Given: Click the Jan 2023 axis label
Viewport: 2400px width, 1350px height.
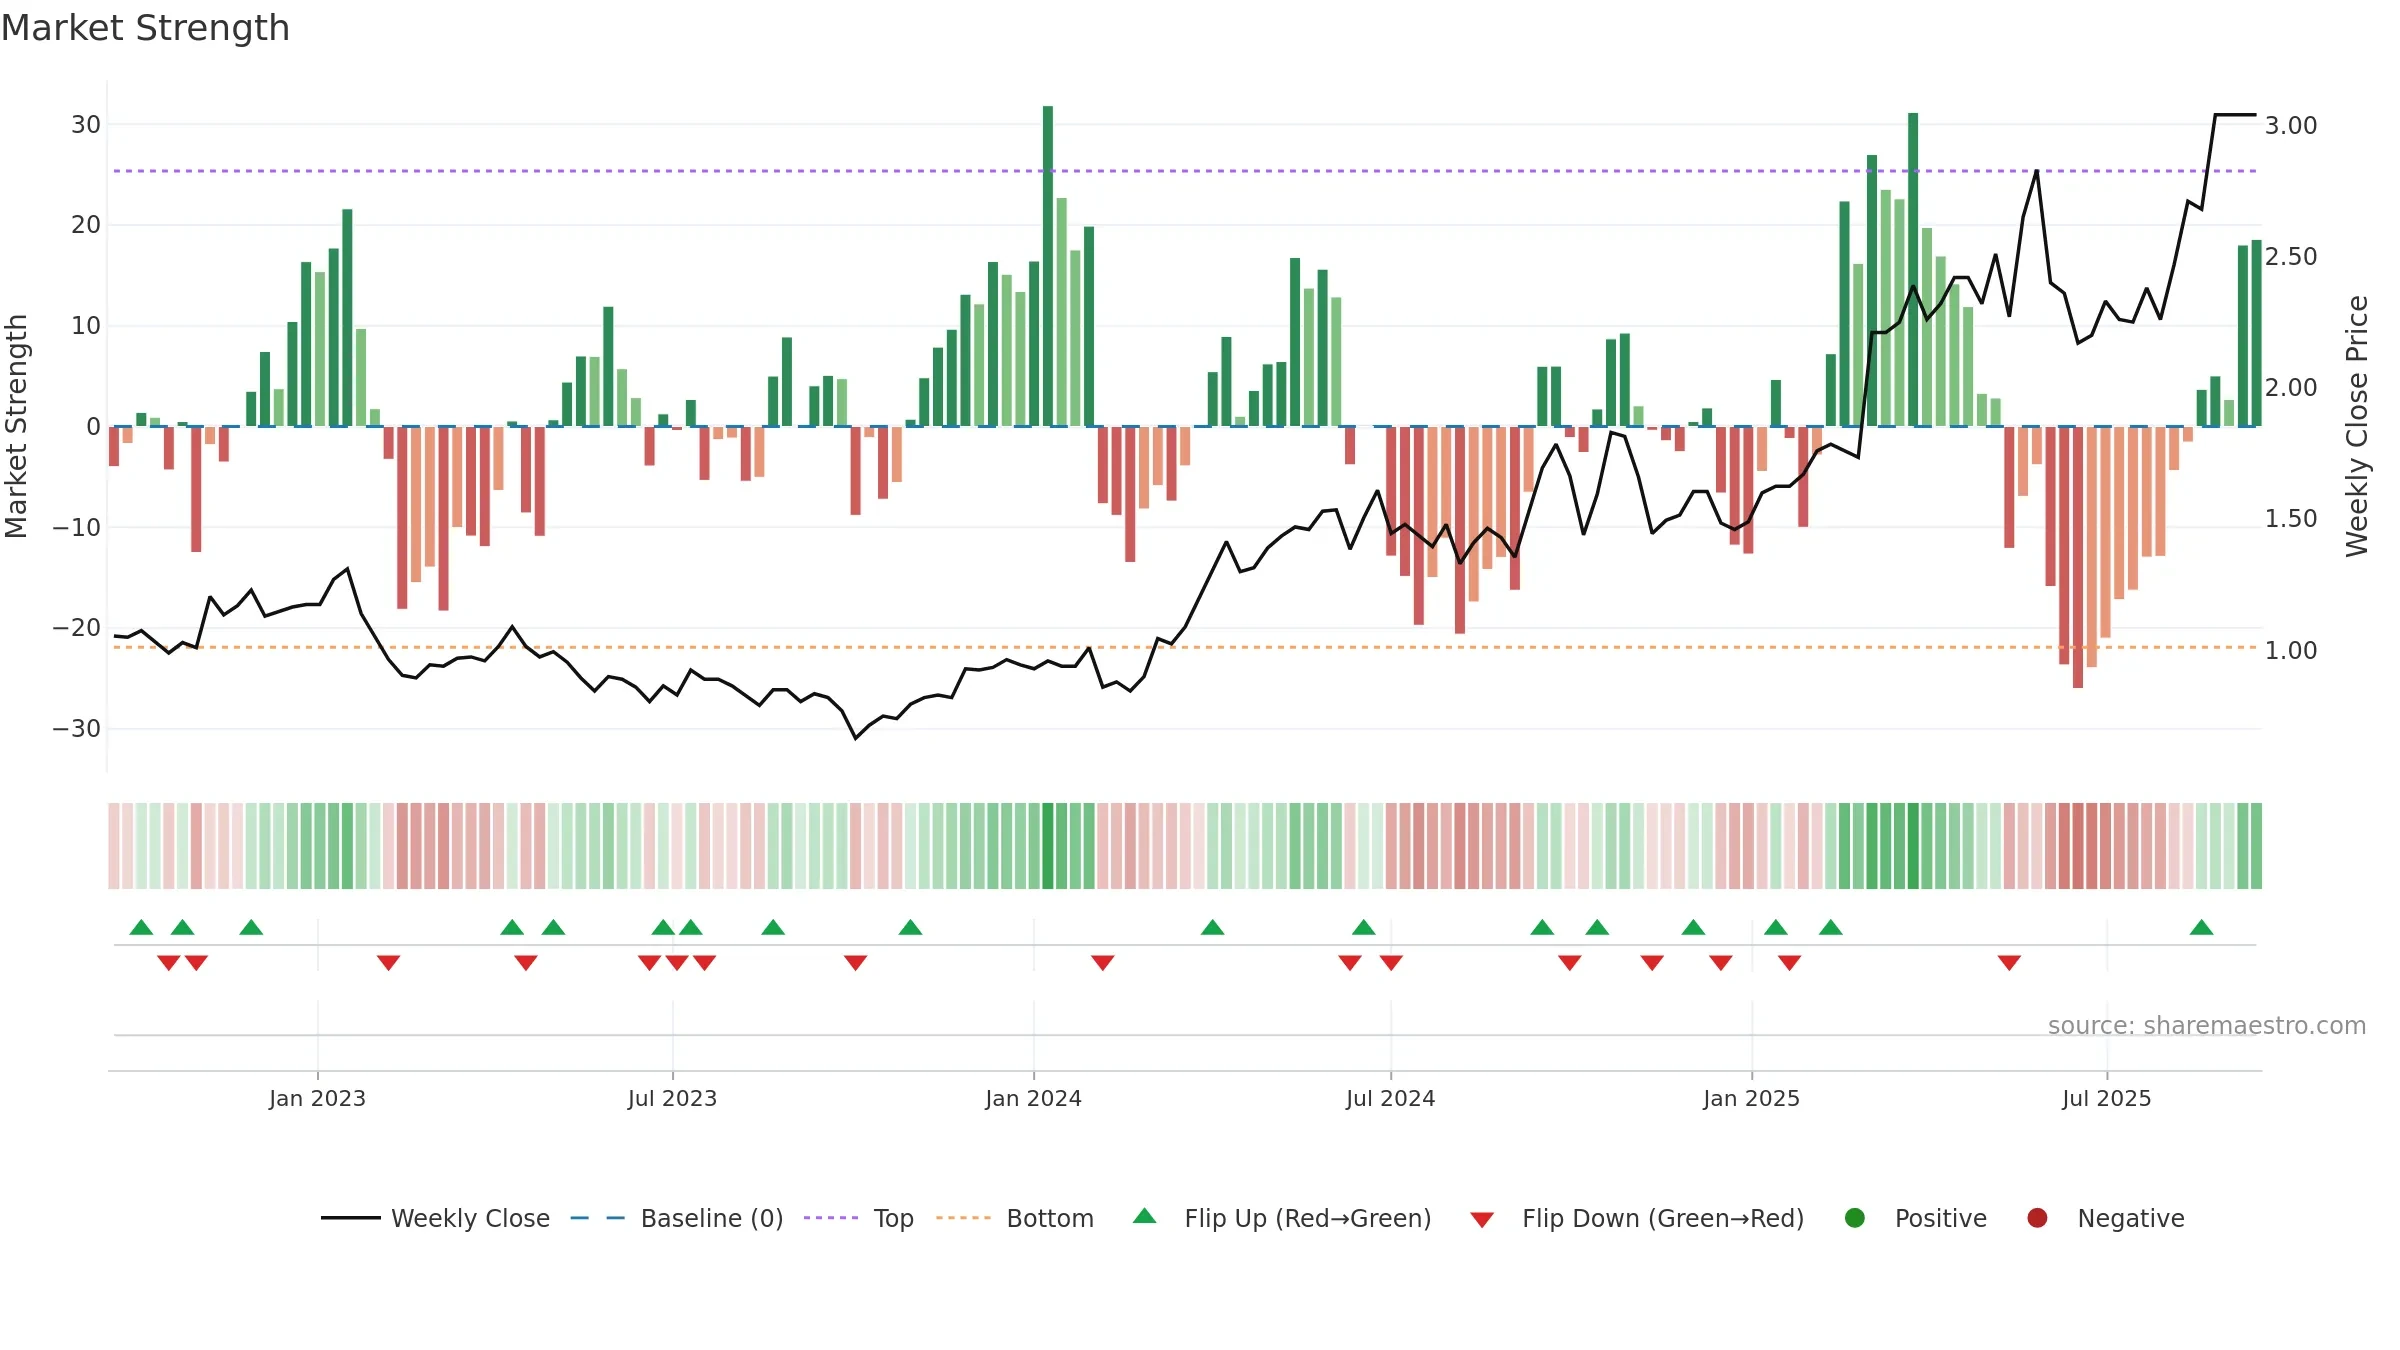Looking at the screenshot, I should (317, 1098).
